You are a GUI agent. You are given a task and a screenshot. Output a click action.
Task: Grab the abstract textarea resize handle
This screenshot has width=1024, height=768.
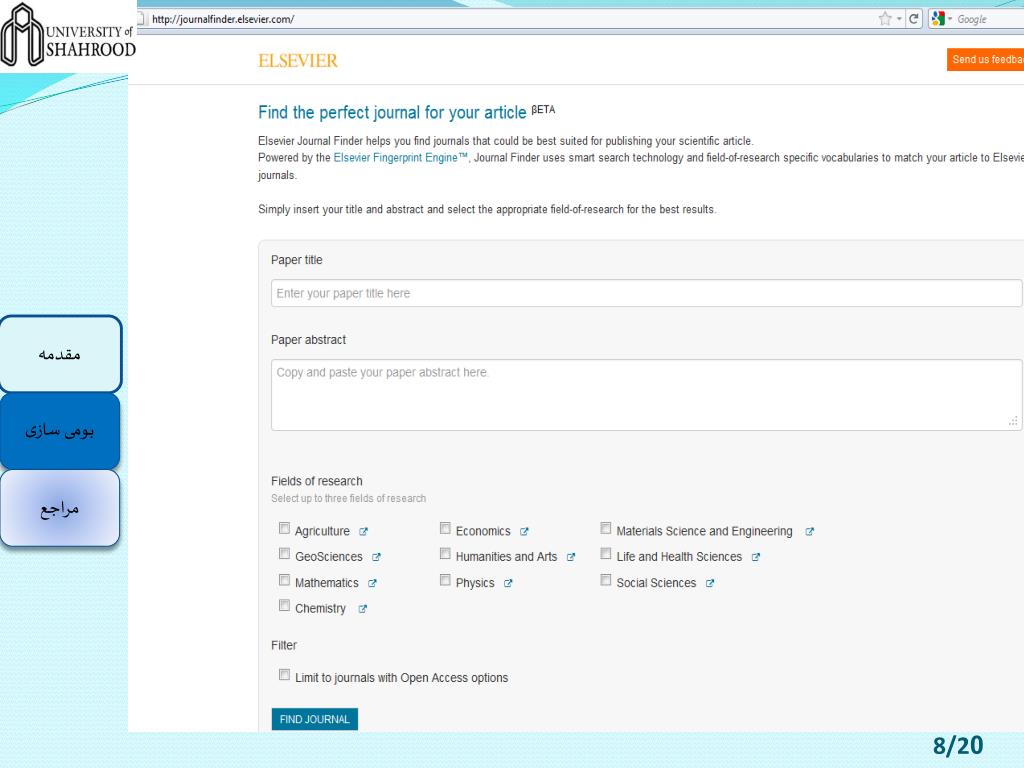(1013, 422)
